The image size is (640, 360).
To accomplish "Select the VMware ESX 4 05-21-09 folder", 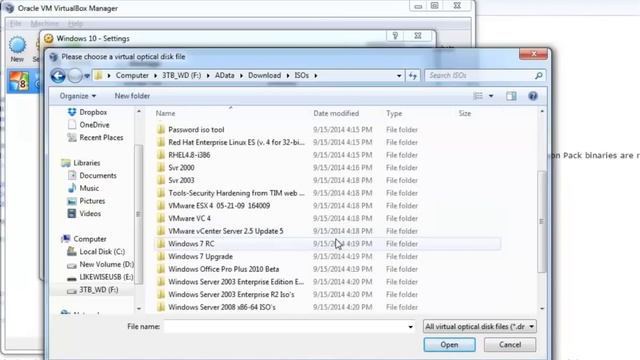I will (x=219, y=205).
